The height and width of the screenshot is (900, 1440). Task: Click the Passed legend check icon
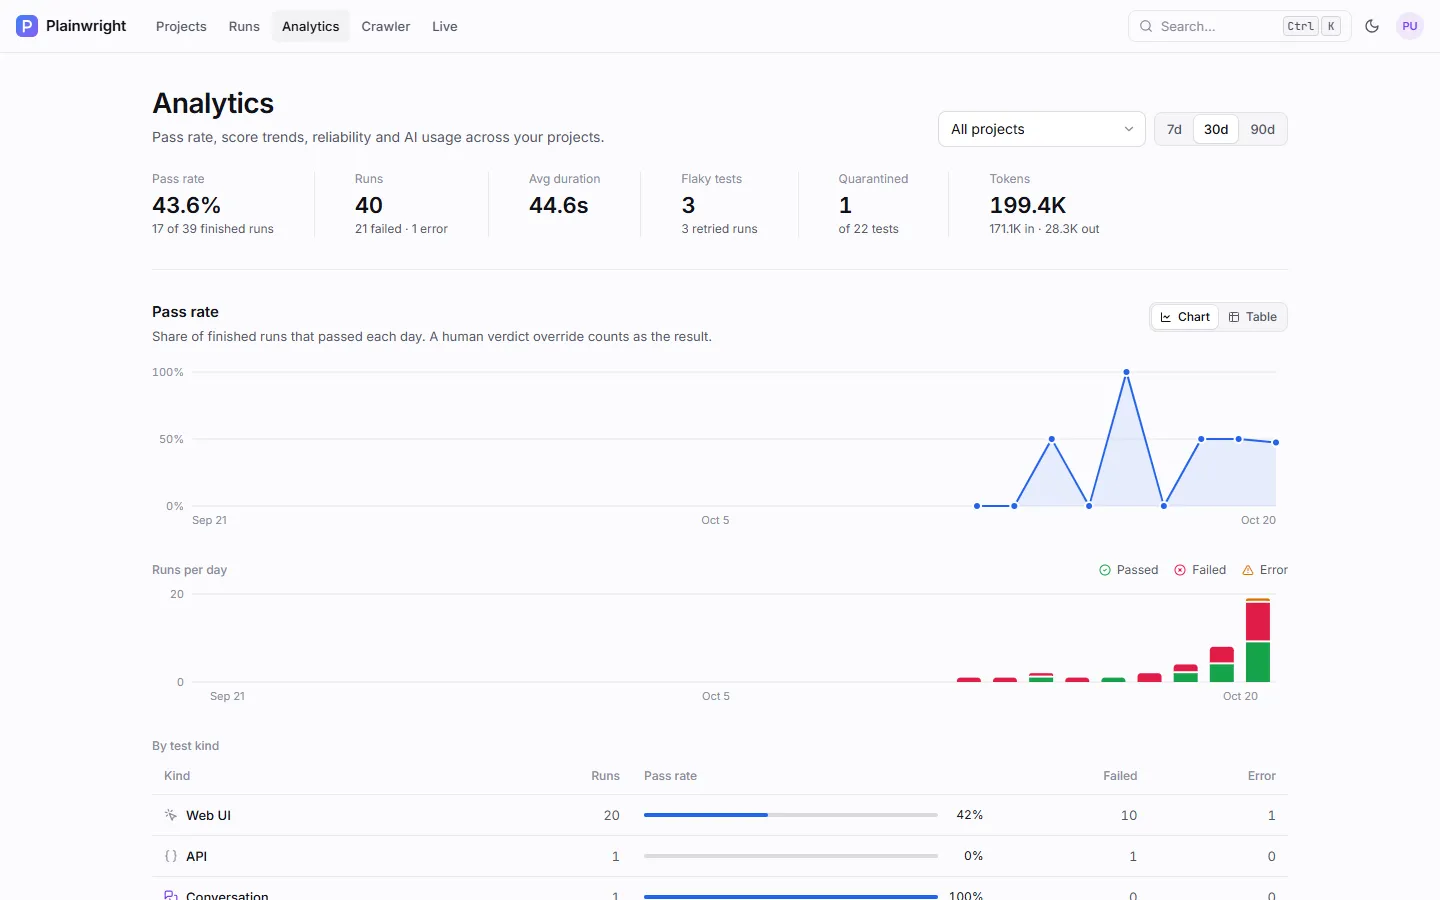tap(1105, 570)
